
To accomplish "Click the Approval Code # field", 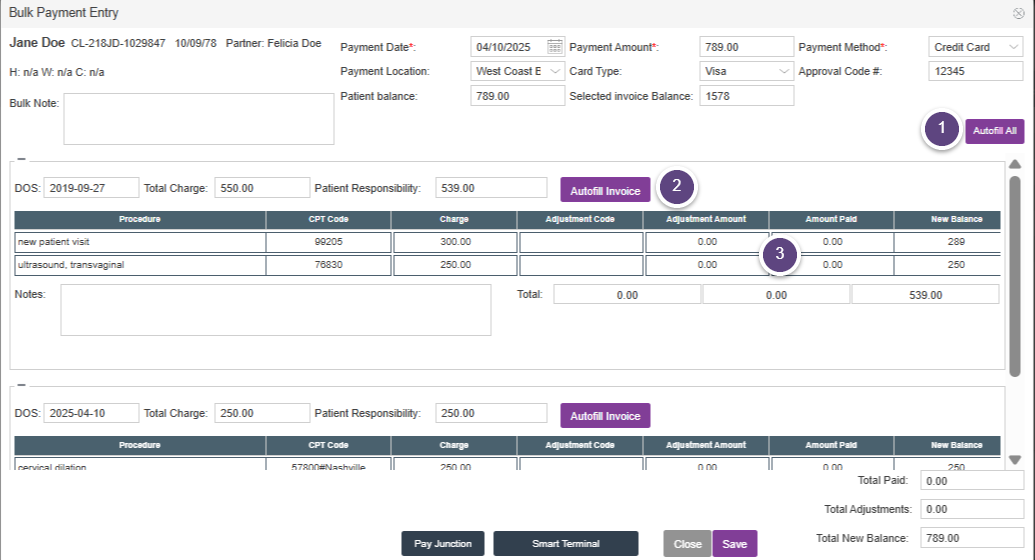I will coord(975,71).
